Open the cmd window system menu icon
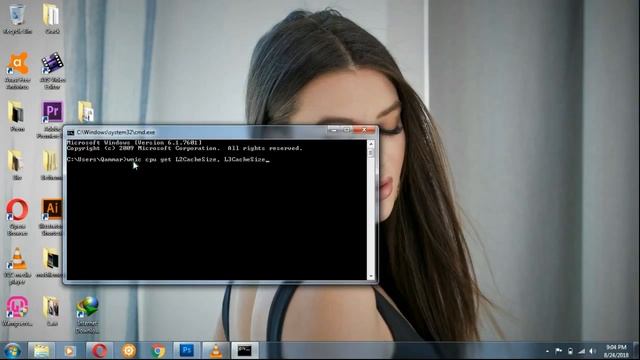640x360 pixels. point(71,132)
